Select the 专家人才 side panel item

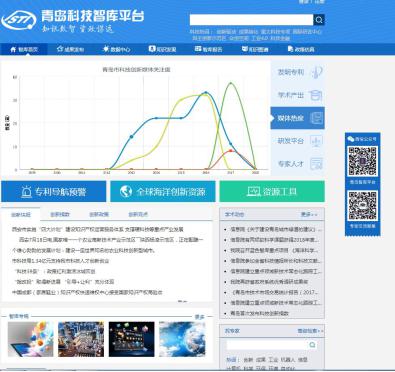point(297,164)
